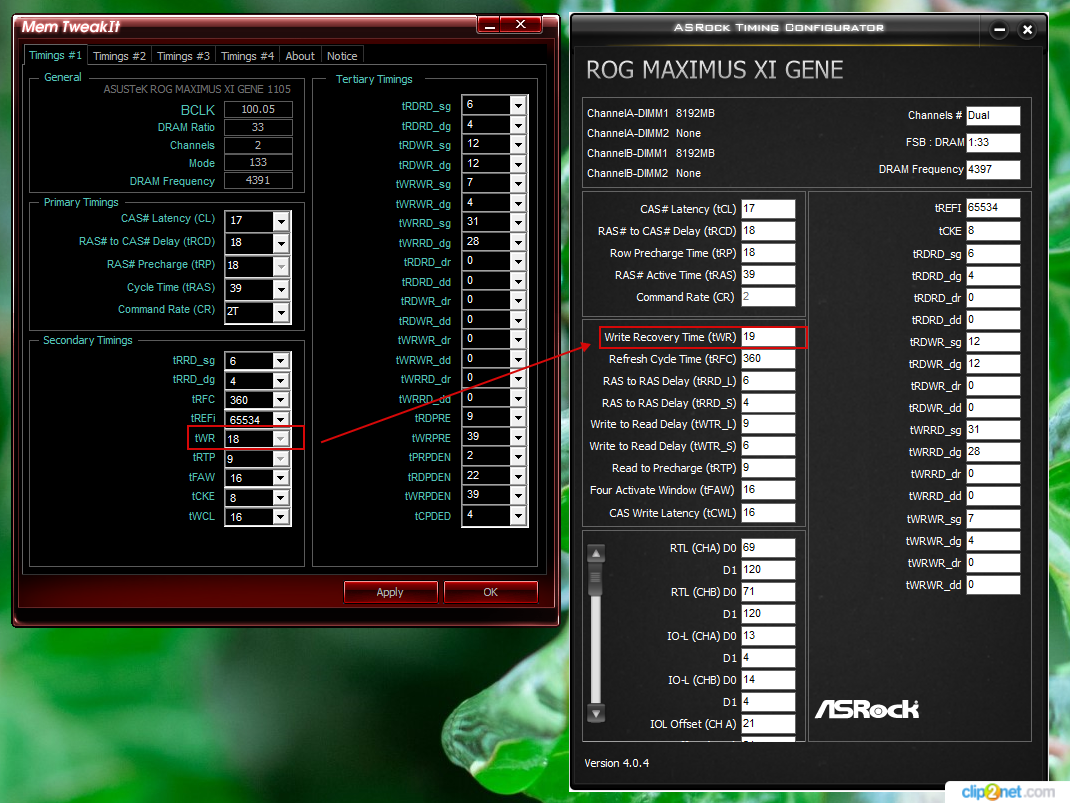Expand the tRDPDEN dropdown
1070x803 pixels.
coord(518,476)
